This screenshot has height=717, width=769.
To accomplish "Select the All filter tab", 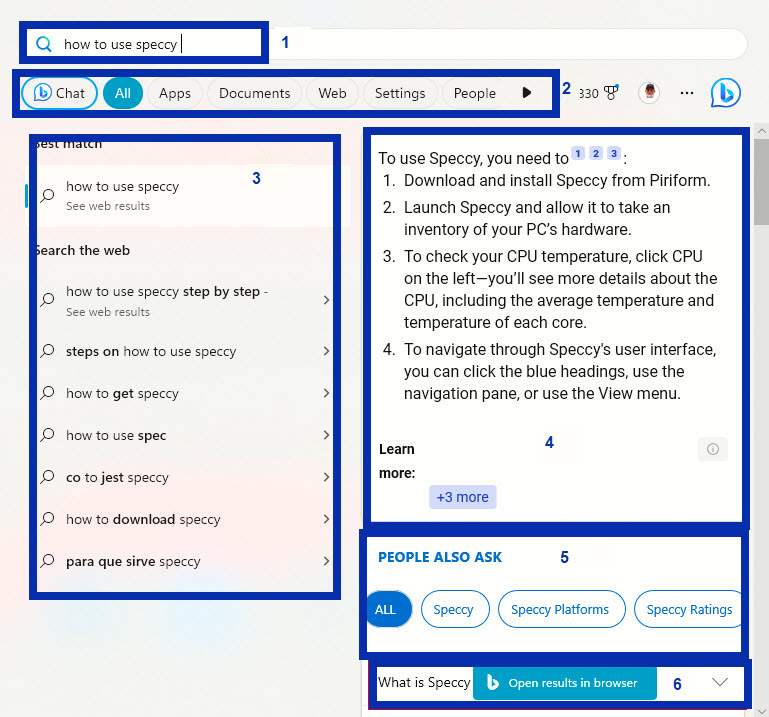I will tap(123, 93).
